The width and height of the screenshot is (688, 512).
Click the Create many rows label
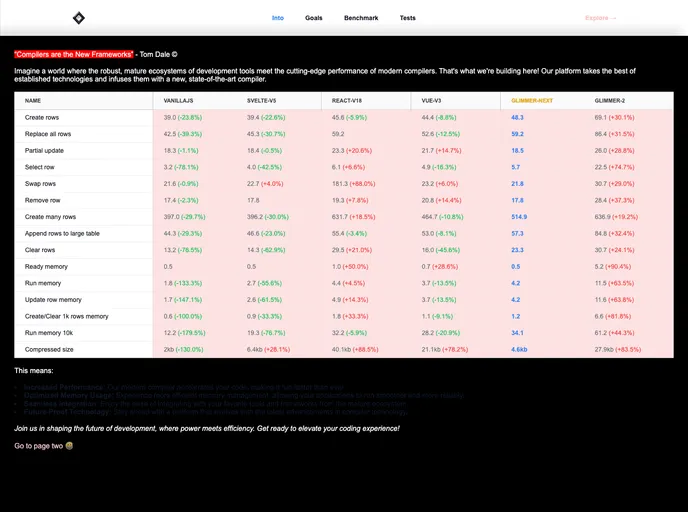[x=50, y=217]
